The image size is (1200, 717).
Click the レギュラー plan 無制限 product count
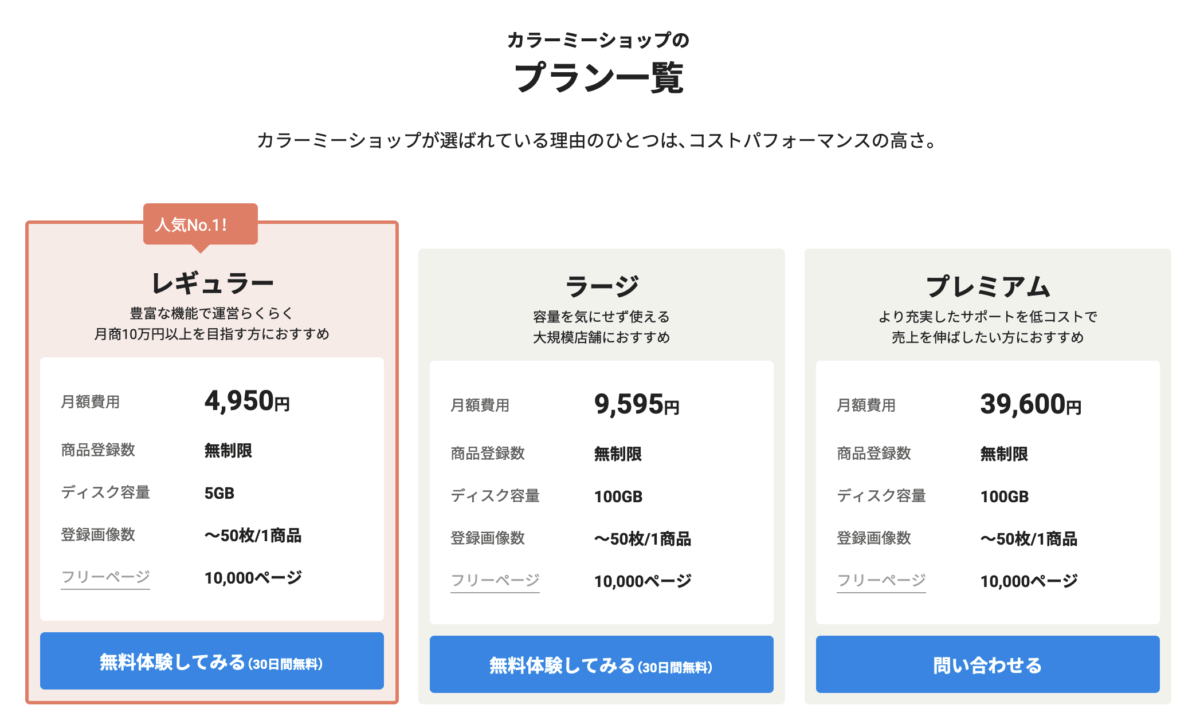coord(228,450)
